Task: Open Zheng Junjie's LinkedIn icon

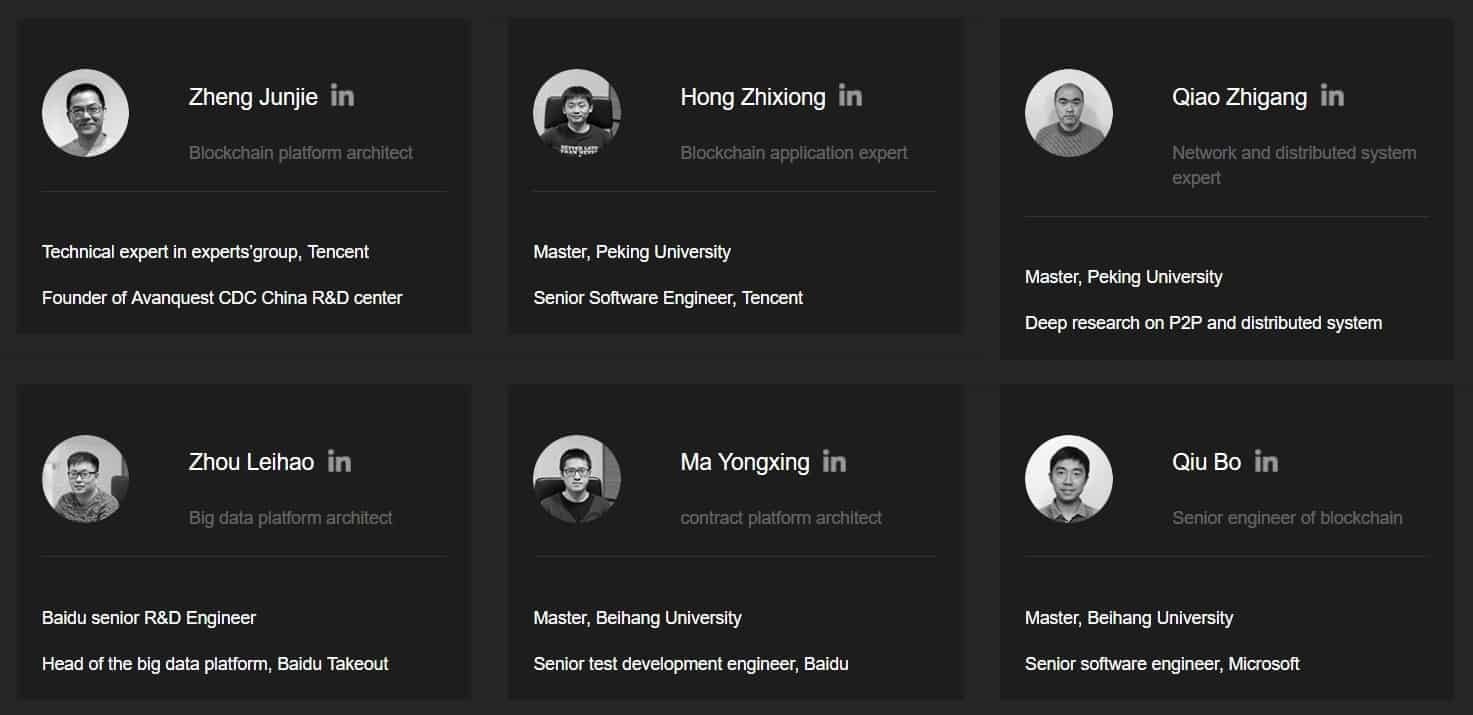Action: (342, 96)
